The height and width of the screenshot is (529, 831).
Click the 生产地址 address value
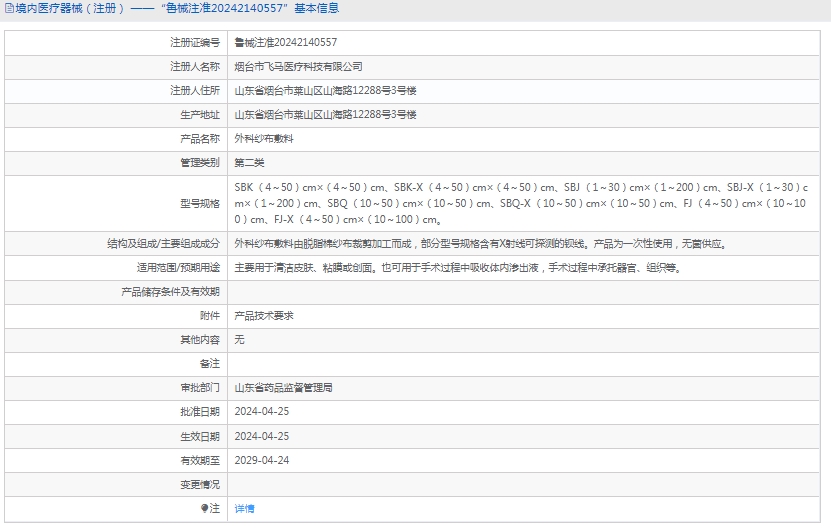tap(325, 115)
